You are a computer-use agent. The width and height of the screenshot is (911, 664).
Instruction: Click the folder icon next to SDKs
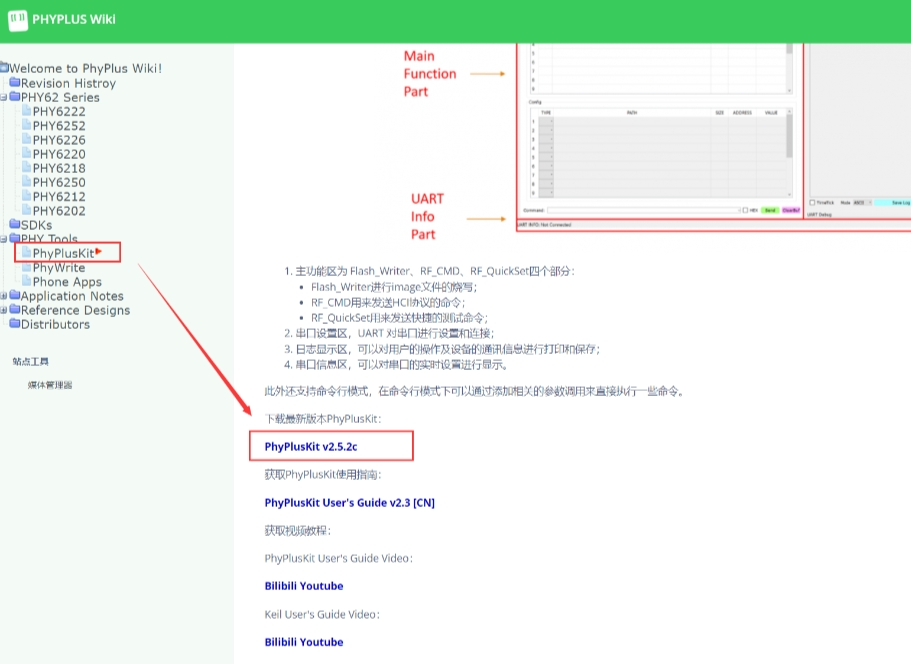pos(15,224)
